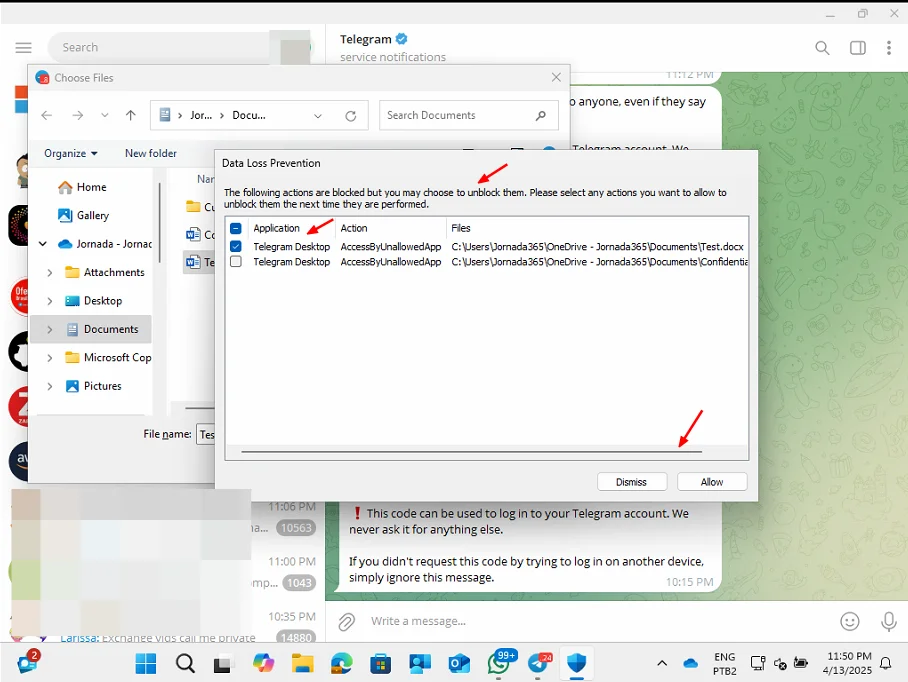Go forward in Choose Files dialog

coord(78,115)
